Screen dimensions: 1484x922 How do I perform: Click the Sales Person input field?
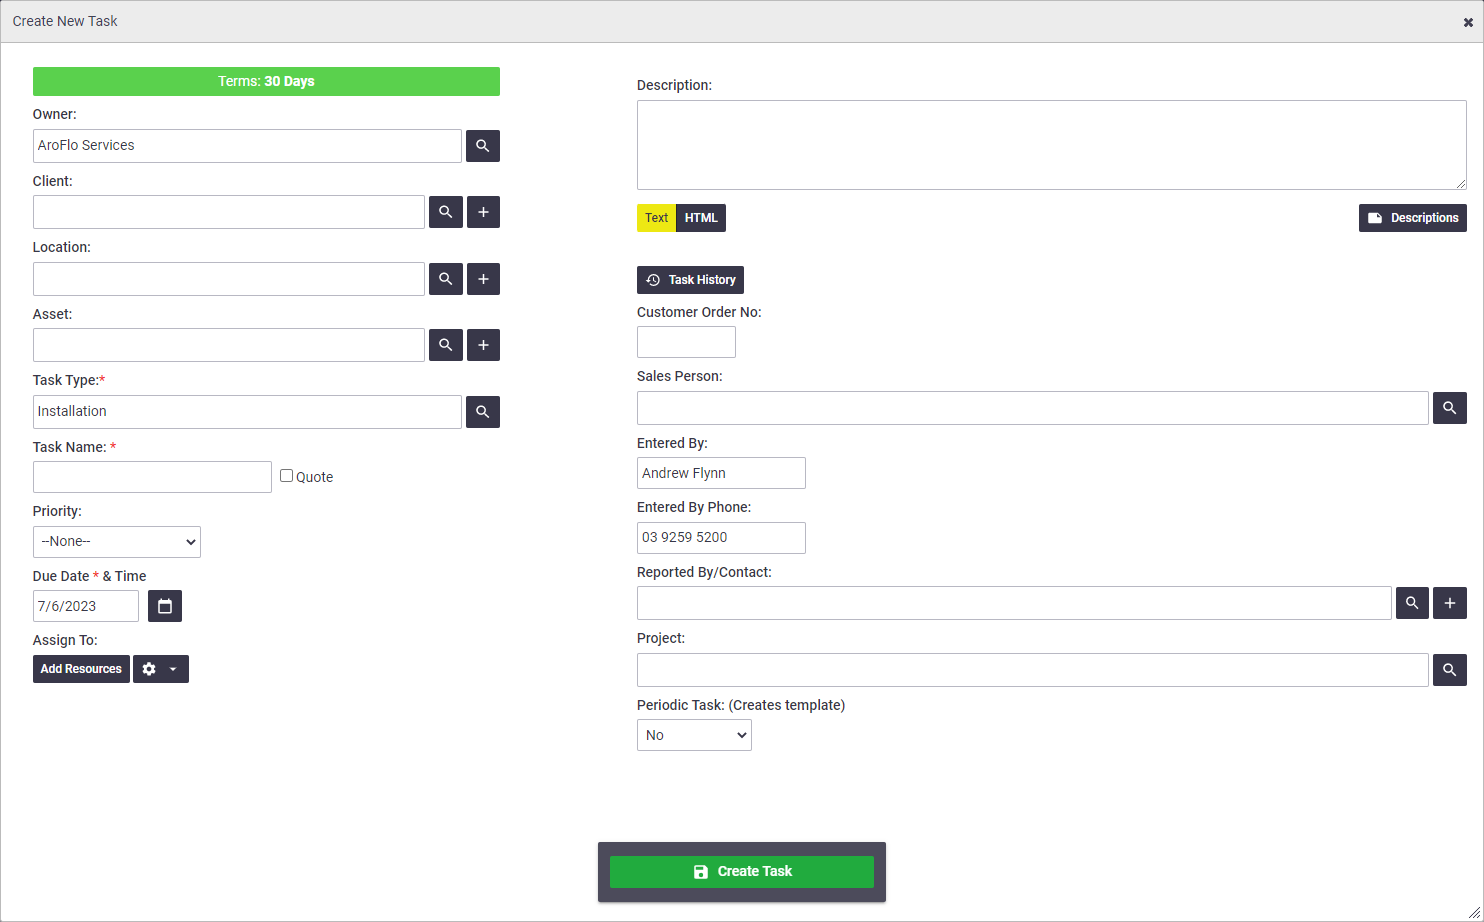[1033, 408]
